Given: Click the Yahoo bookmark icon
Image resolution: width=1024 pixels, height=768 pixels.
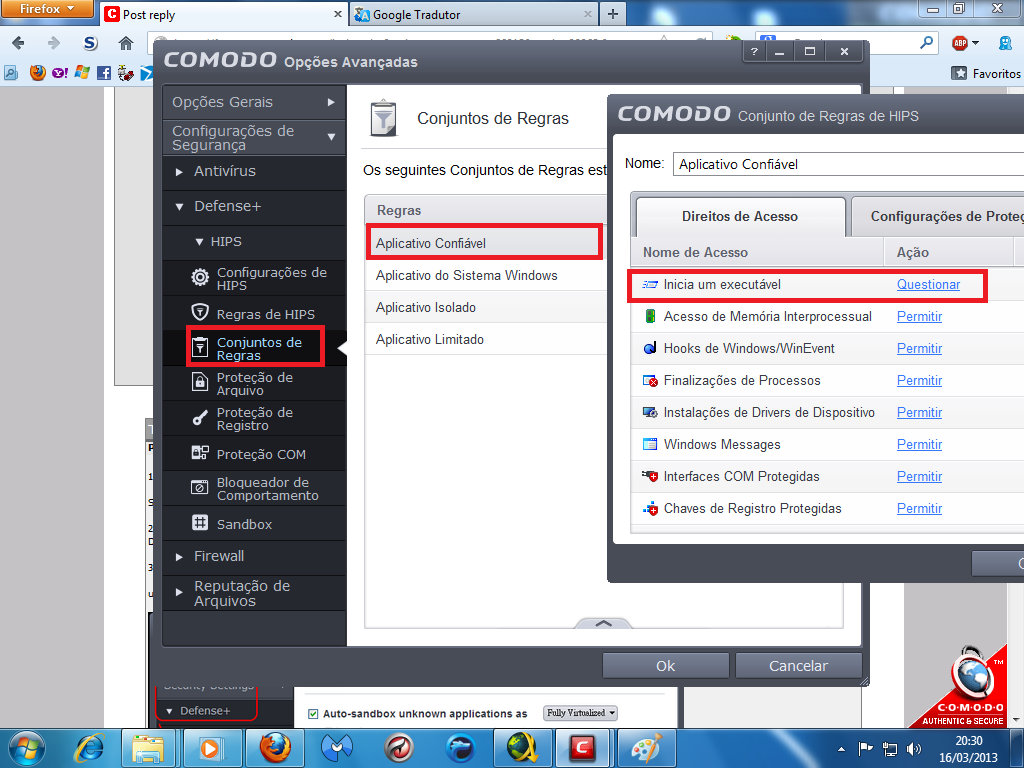Looking at the screenshot, I should tap(59, 73).
